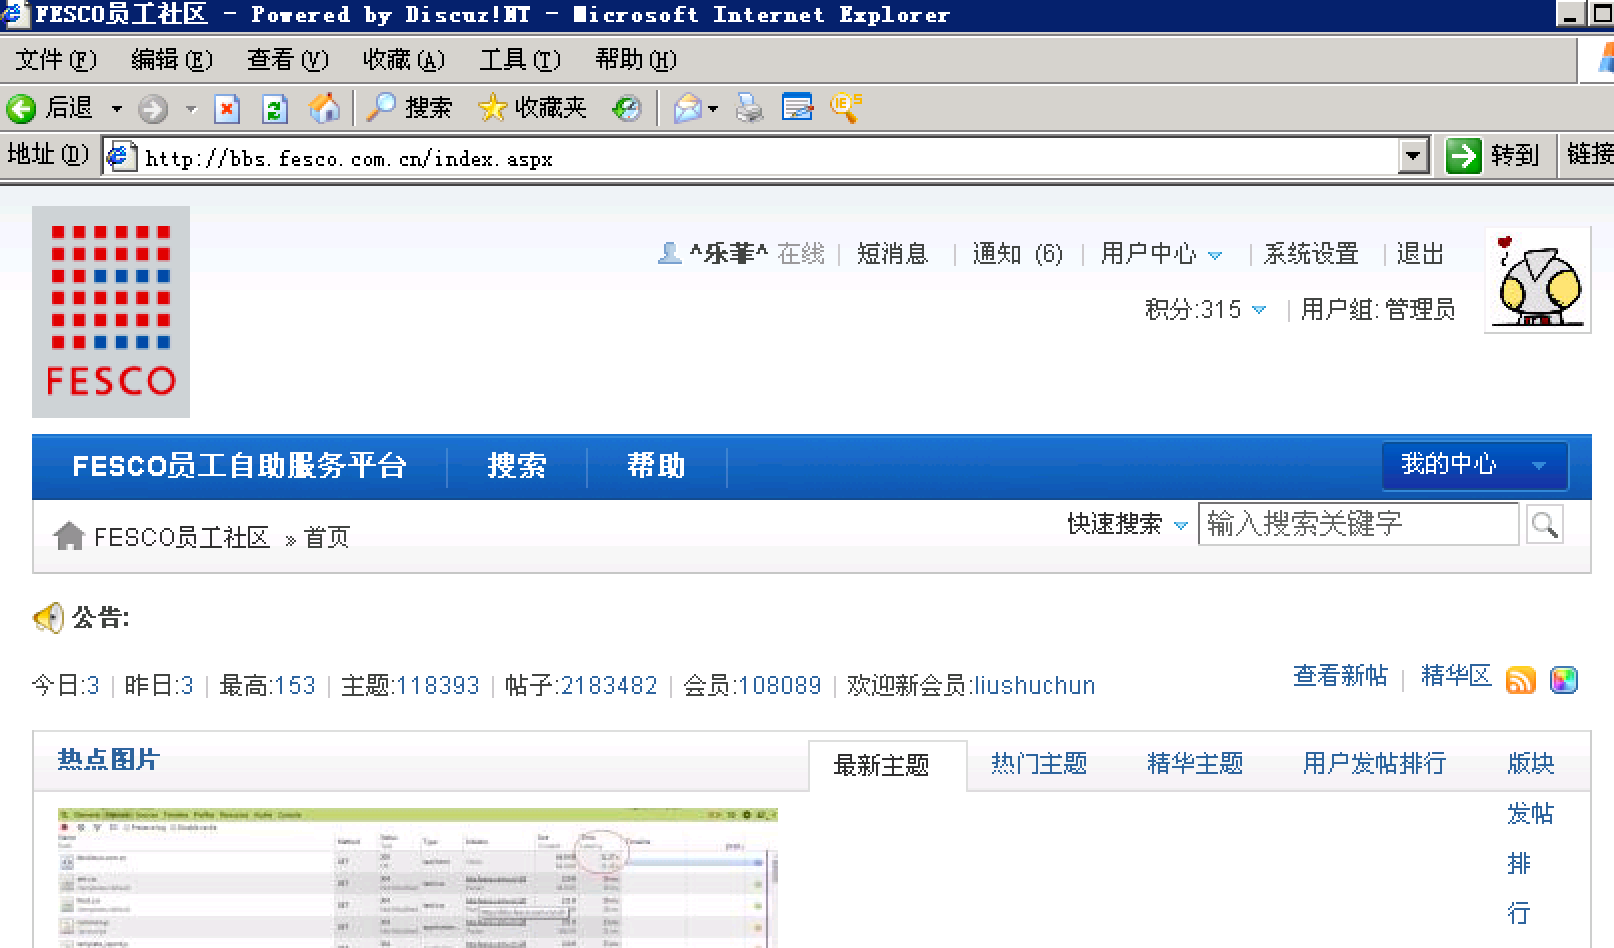Click the Search magnifier toolbar icon
Image resolution: width=1614 pixels, height=948 pixels.
click(380, 107)
